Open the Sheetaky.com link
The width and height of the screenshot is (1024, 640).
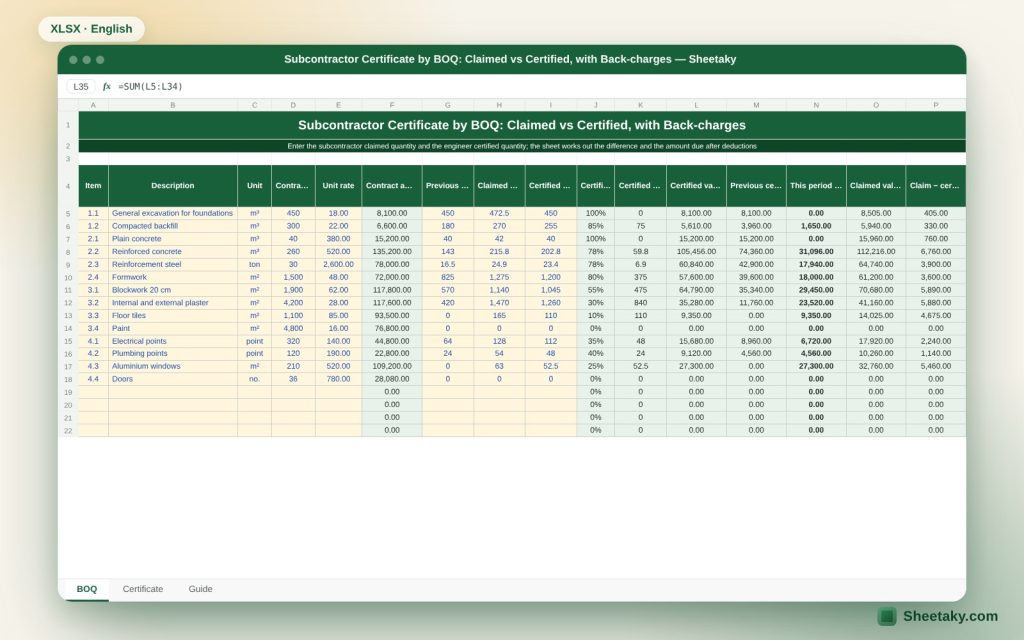click(950, 616)
